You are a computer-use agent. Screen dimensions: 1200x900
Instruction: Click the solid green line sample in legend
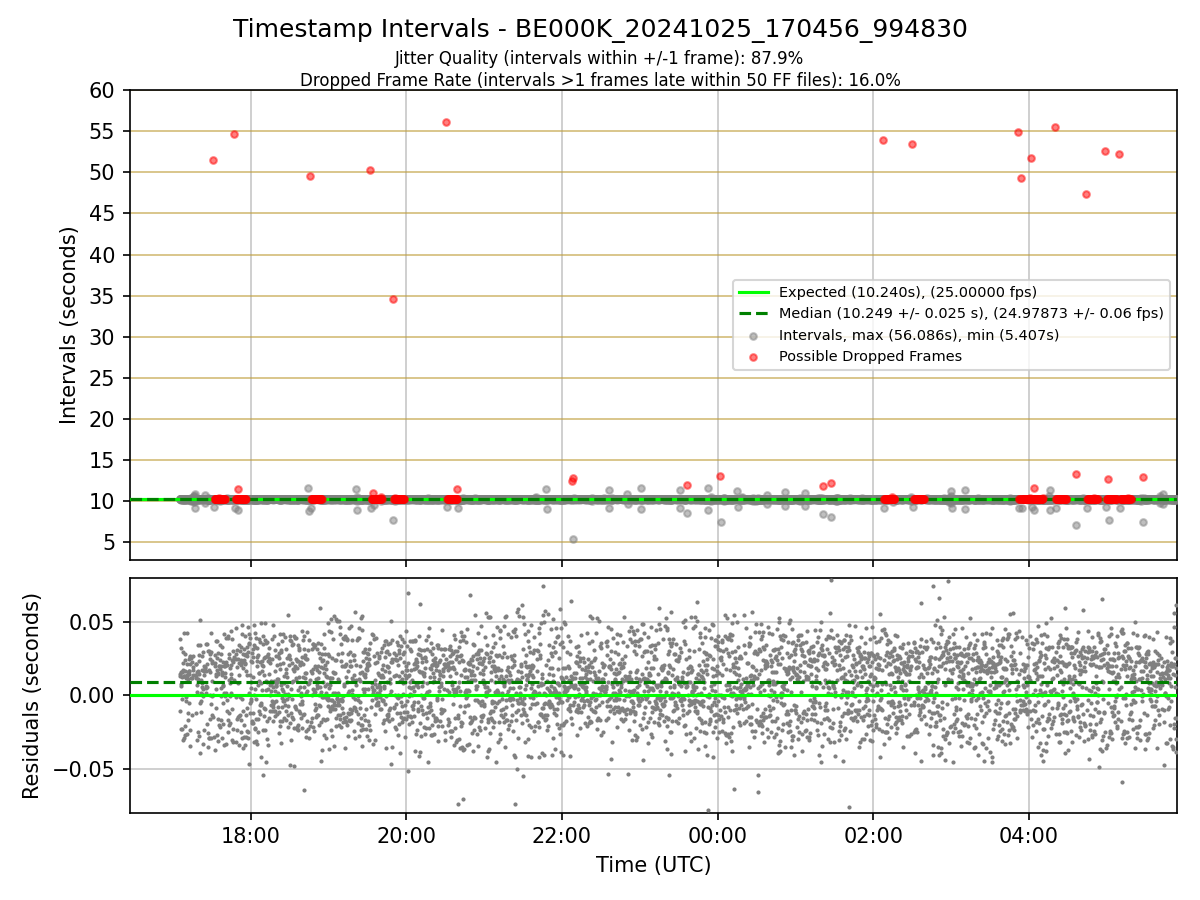754,293
